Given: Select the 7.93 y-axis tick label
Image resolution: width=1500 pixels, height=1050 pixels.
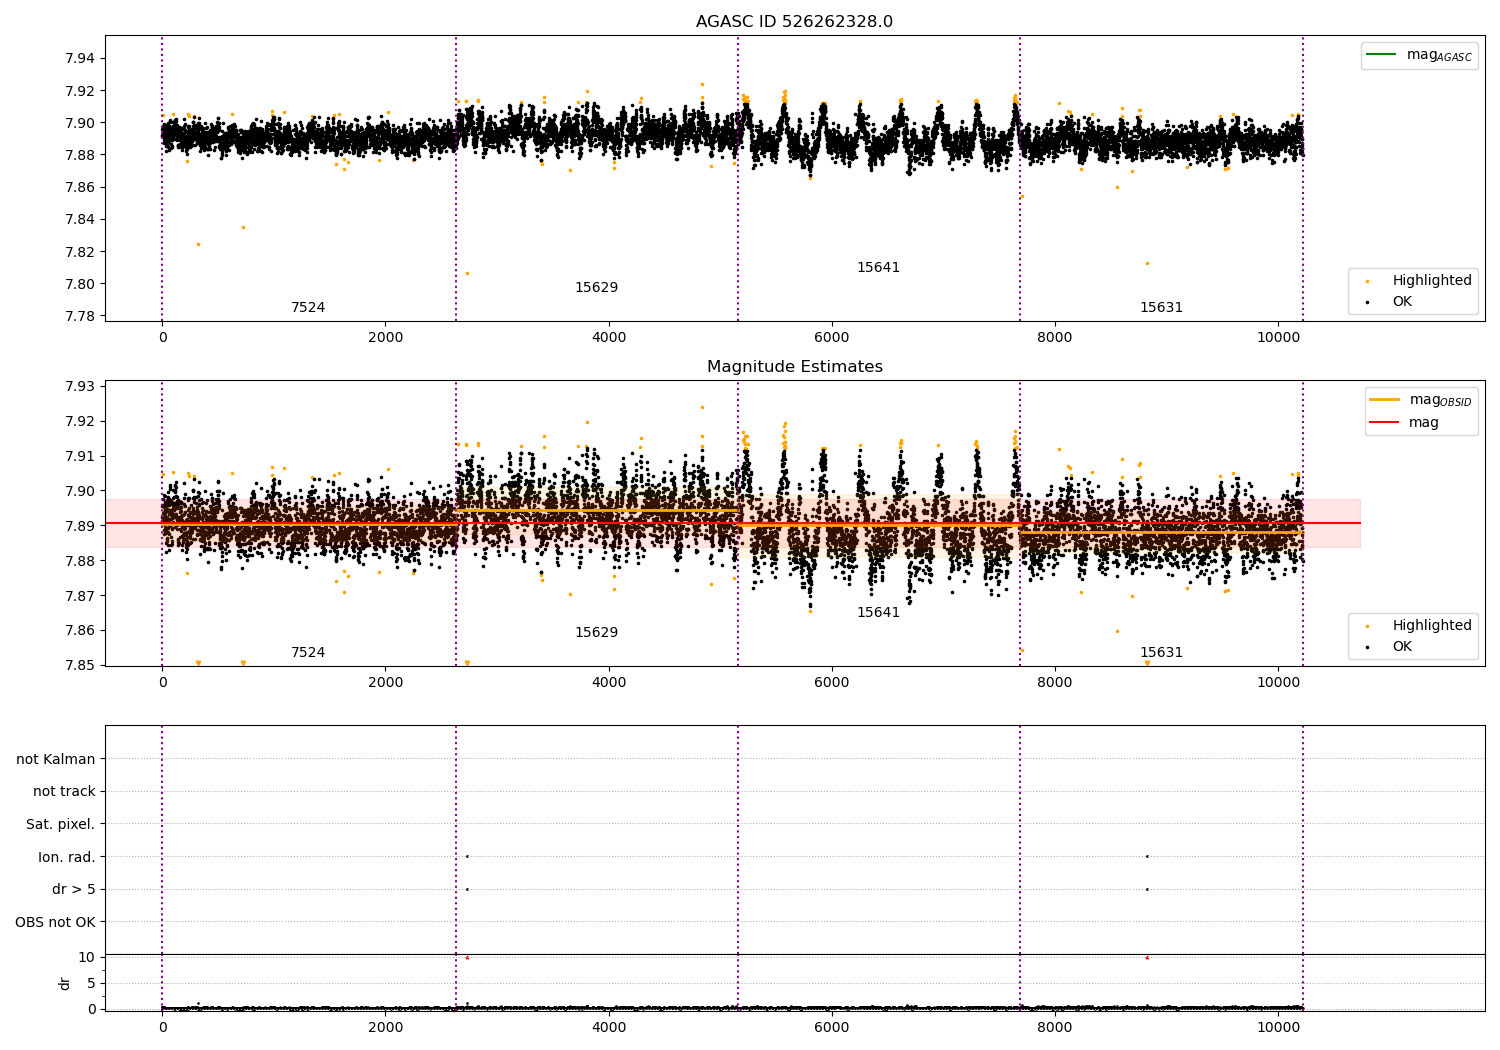Looking at the screenshot, I should pyautogui.click(x=79, y=386).
